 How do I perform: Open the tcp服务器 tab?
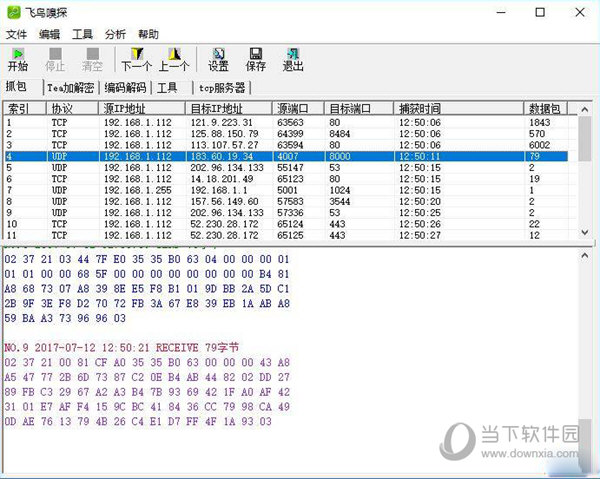click(x=222, y=88)
